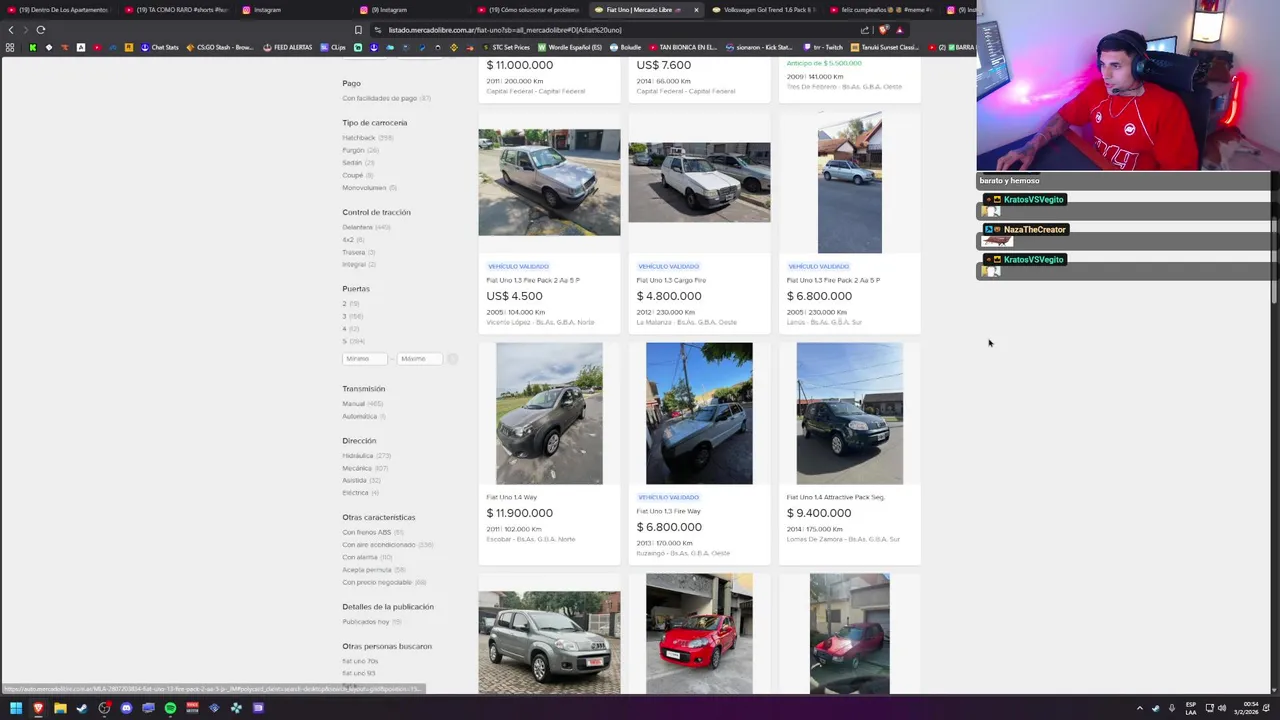Filter traction by Trasera
The image size is (1280, 720).
point(358,252)
